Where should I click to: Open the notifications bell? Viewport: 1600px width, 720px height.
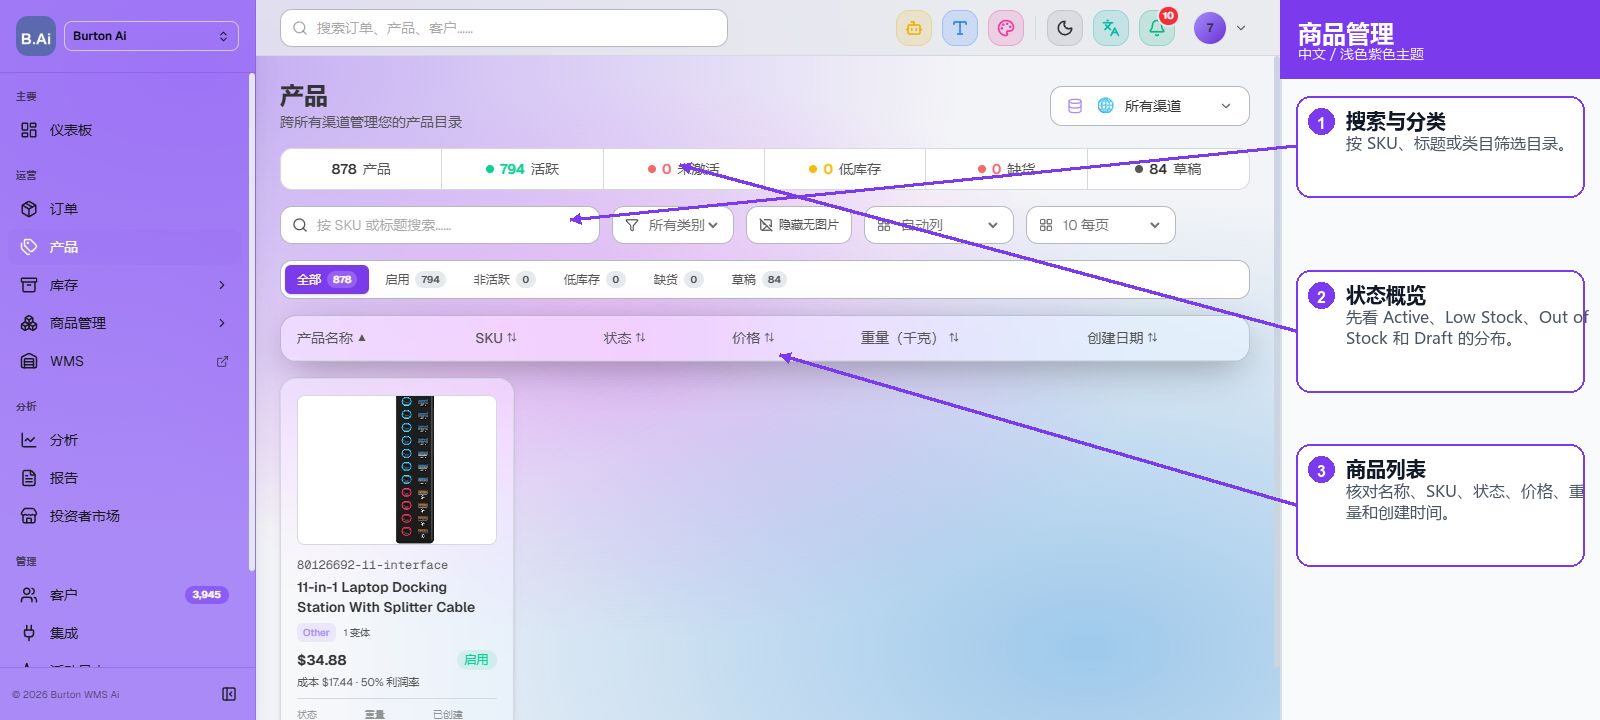pyautogui.click(x=1157, y=28)
